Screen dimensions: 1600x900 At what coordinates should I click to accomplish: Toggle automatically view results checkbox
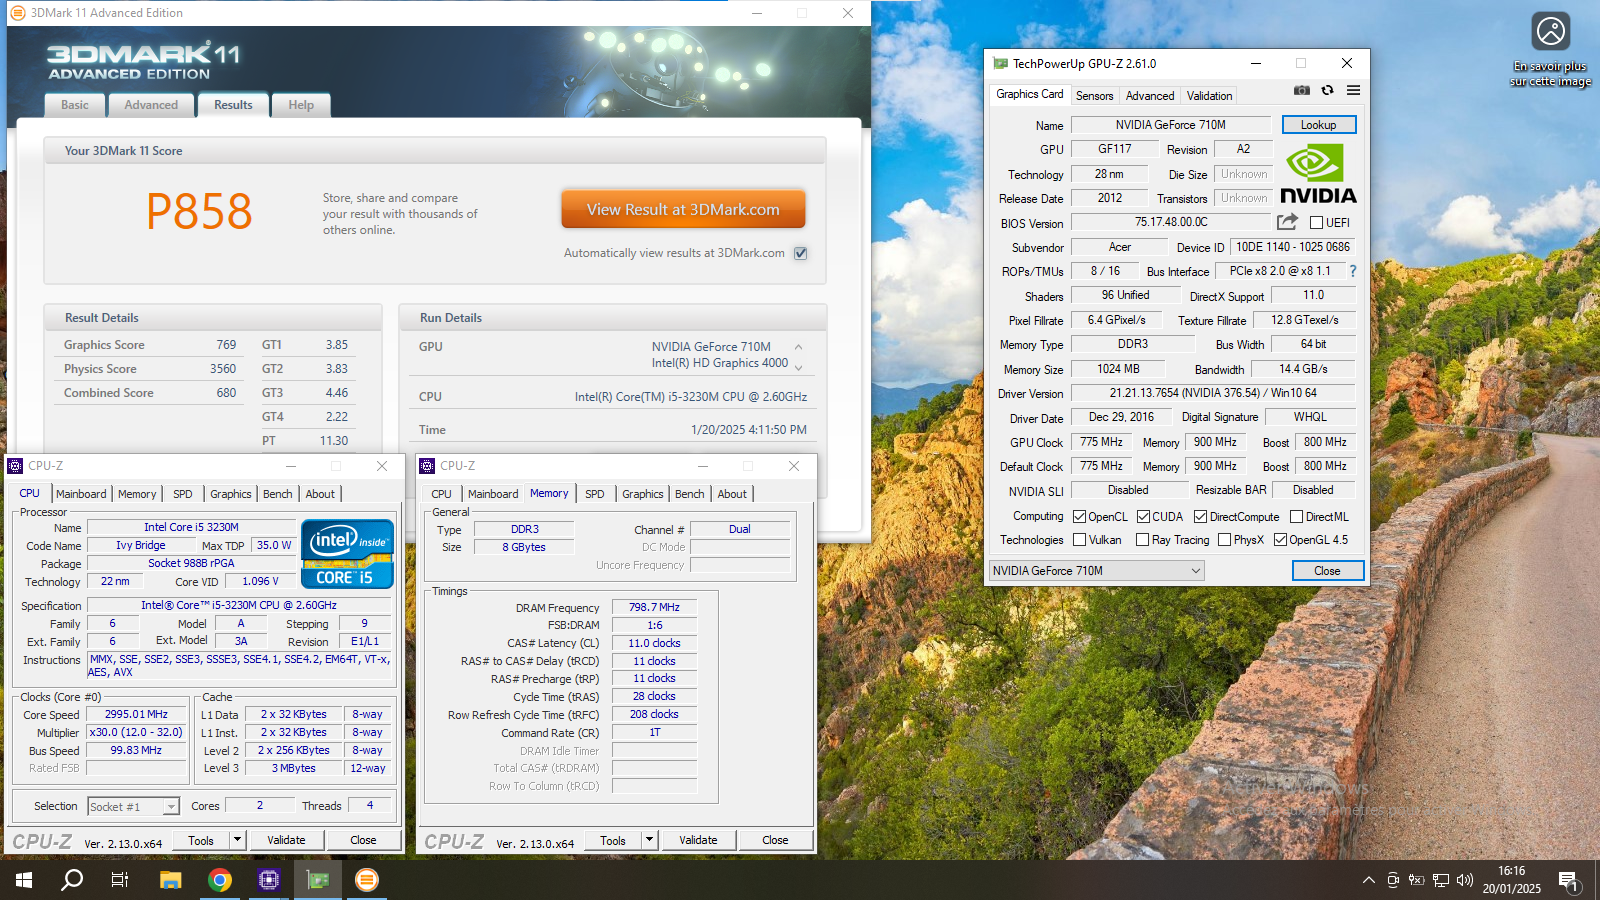click(800, 253)
